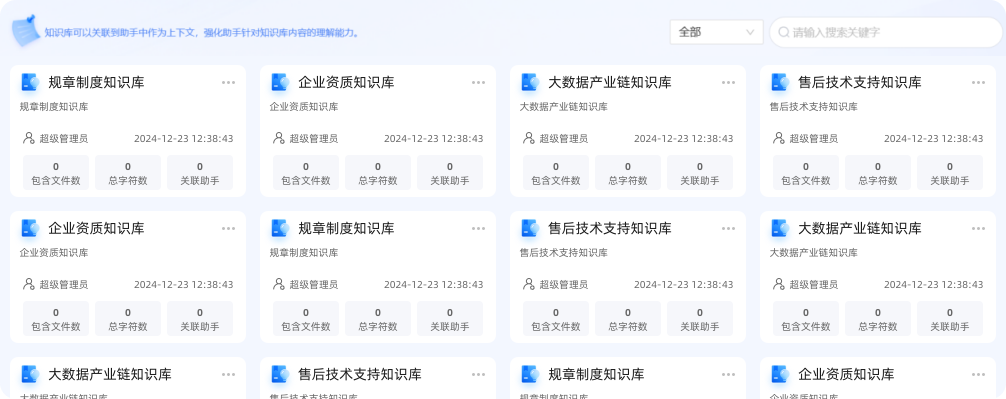Screen dimensions: 1006x399
Task: Click the magnifier icon in the search box
Action: (784, 32)
